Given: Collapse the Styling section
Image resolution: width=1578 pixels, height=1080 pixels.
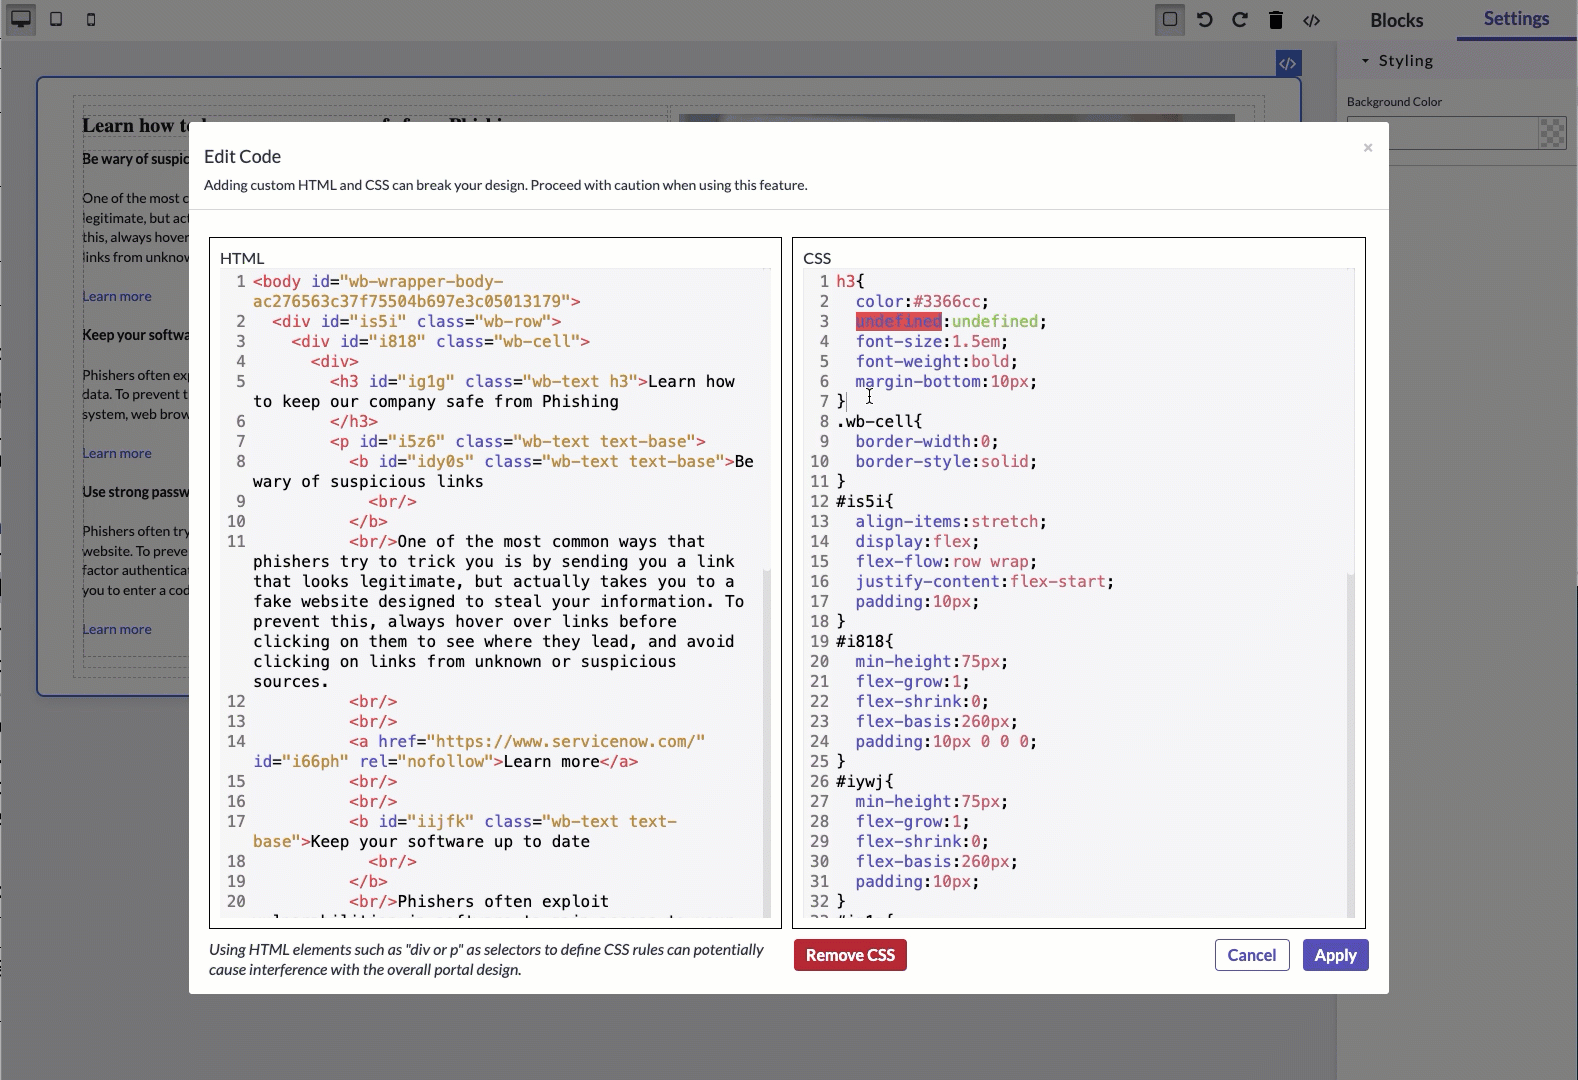Looking at the screenshot, I should coord(1397,61).
